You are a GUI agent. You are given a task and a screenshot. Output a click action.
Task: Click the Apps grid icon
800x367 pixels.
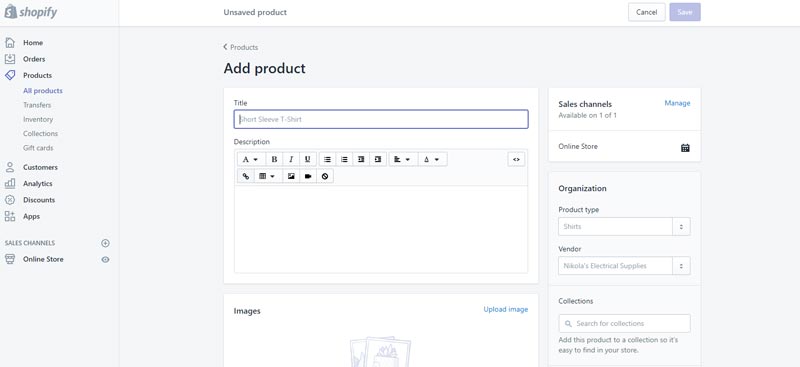pos(10,216)
